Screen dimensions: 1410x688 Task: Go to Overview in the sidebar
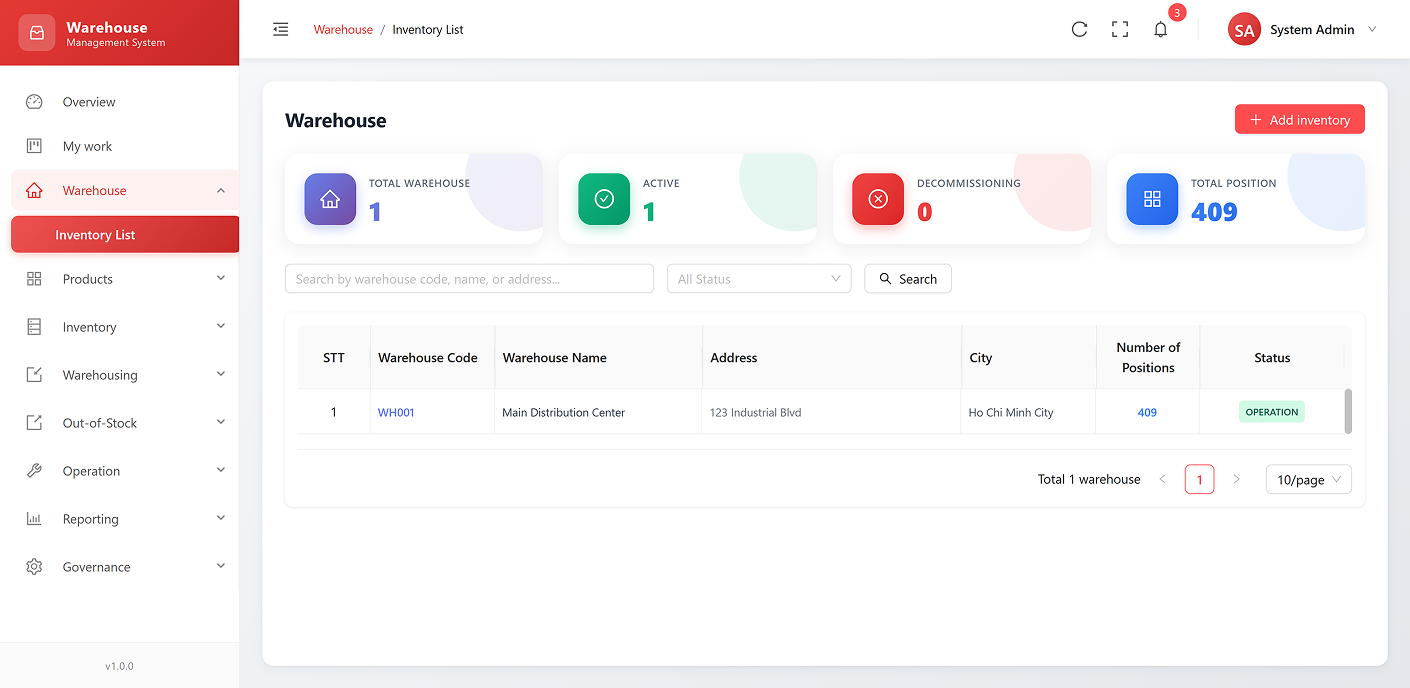pyautogui.click(x=89, y=102)
